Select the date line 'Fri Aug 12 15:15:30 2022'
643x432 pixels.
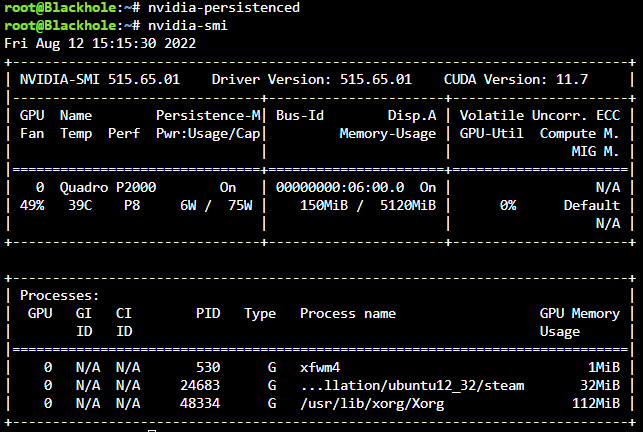(100, 43)
